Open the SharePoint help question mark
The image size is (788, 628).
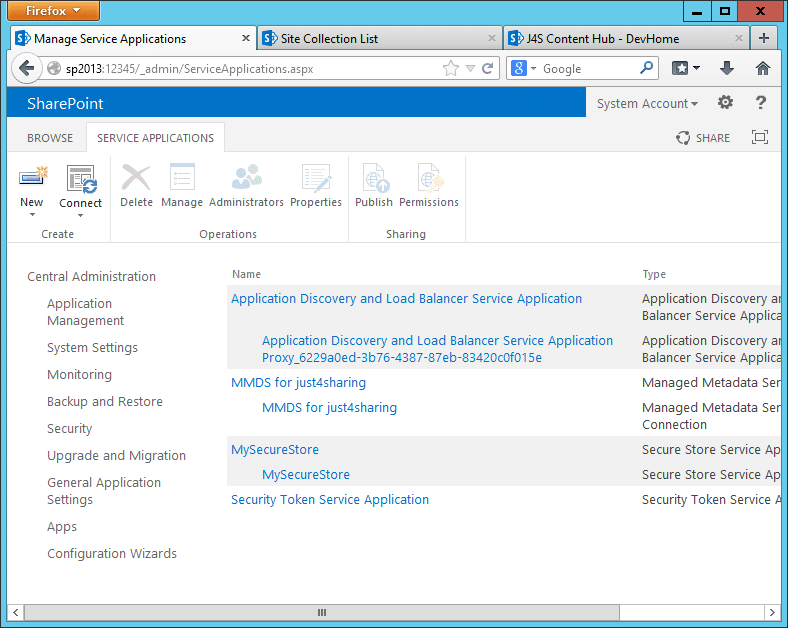pos(761,102)
